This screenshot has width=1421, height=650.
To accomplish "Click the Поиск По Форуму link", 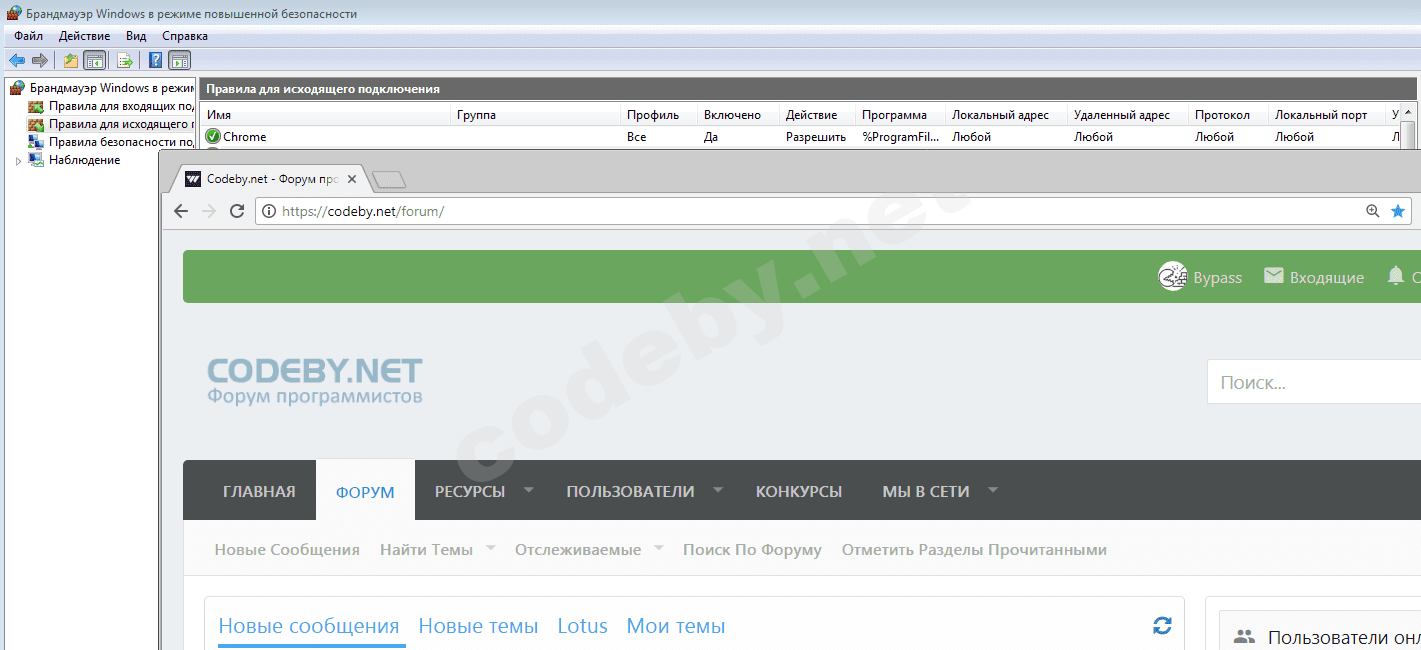I will pos(752,549).
